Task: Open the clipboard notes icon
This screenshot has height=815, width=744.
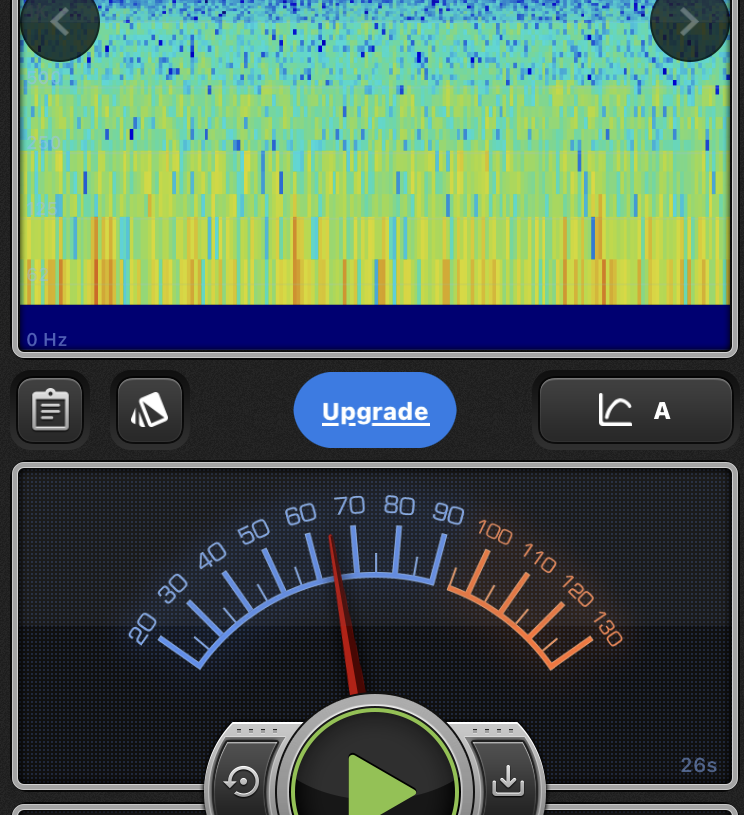Action: pyautogui.click(x=50, y=410)
